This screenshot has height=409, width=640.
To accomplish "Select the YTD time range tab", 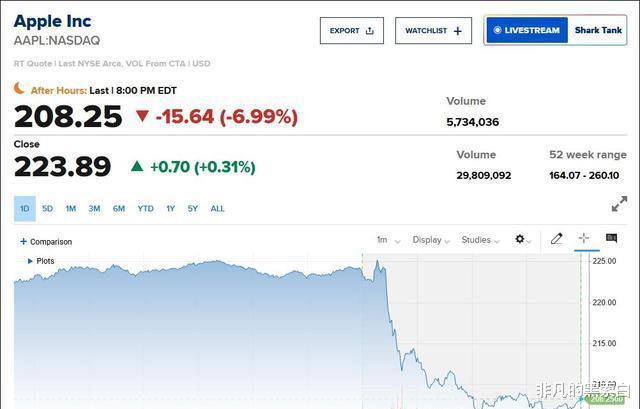I will 146,209.
